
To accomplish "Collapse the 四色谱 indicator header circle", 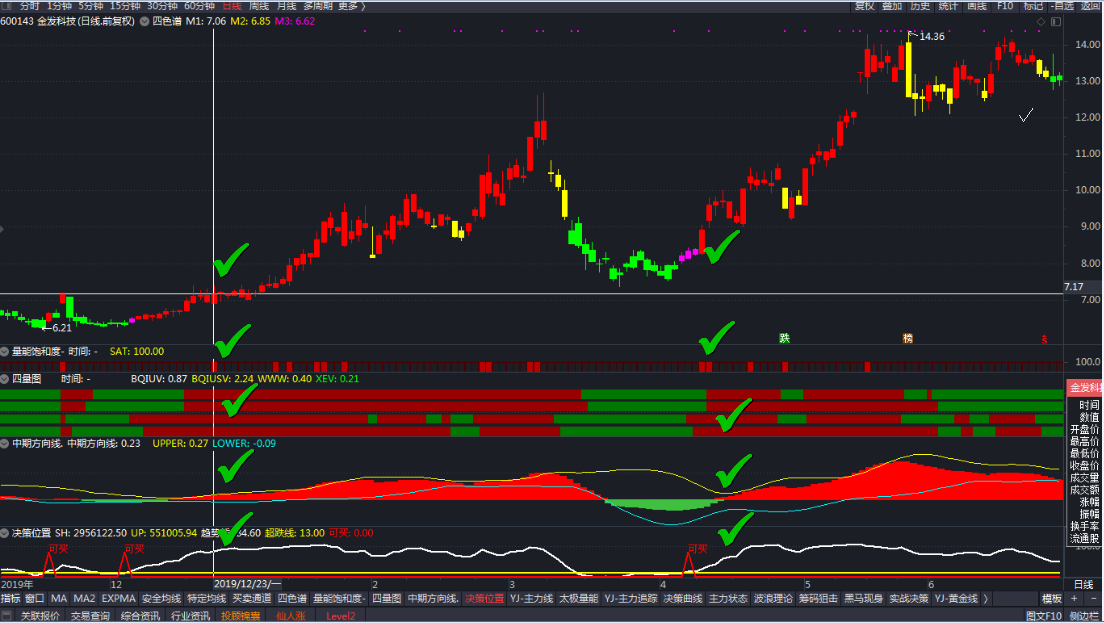I will 145,21.
